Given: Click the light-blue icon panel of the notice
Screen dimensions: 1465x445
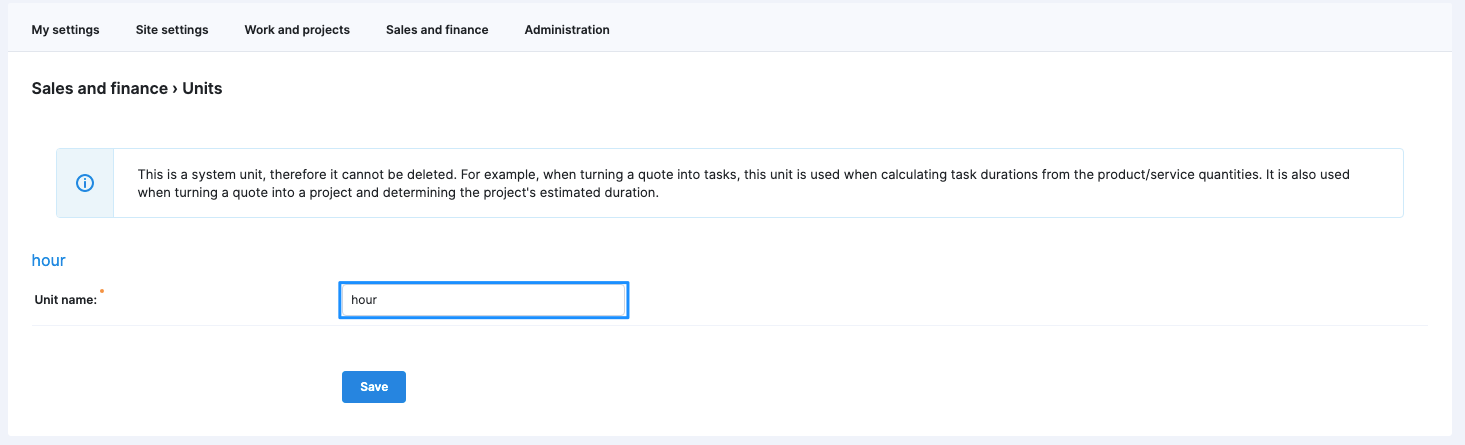Looking at the screenshot, I should tap(85, 183).
